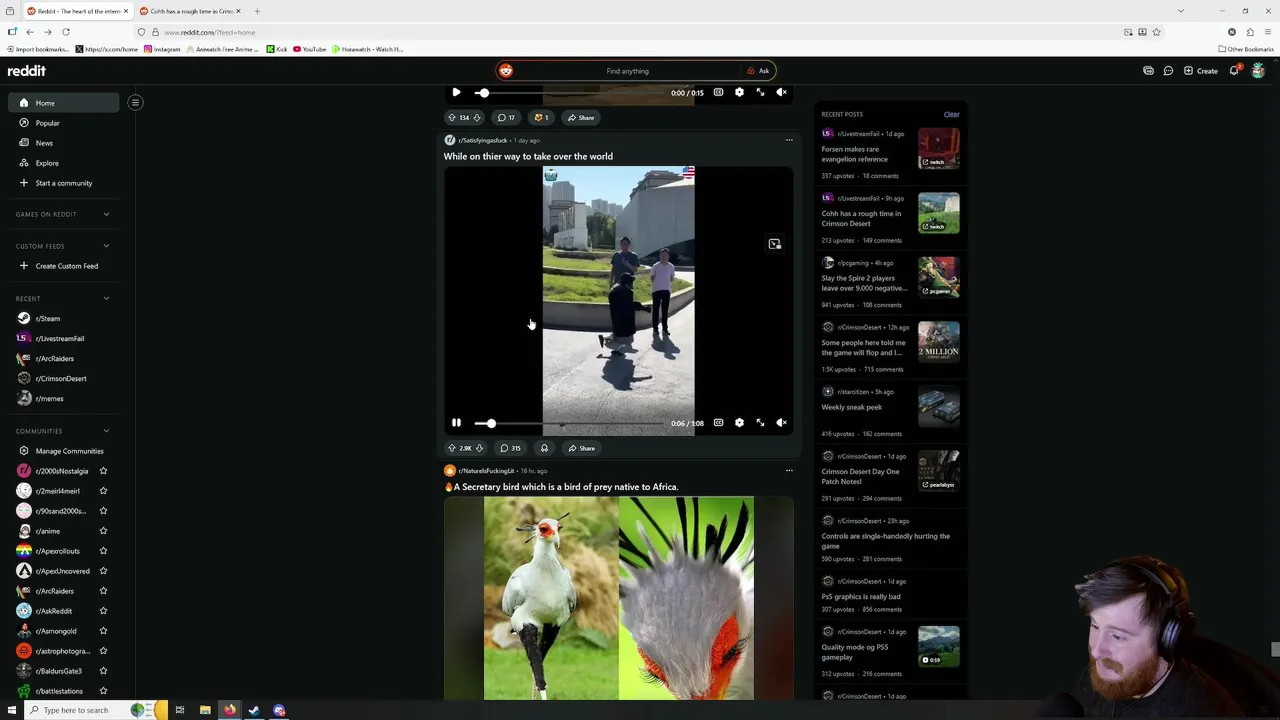
Task: Open the r/NatureIsFuckingLit subreddit link
Action: 486,471
